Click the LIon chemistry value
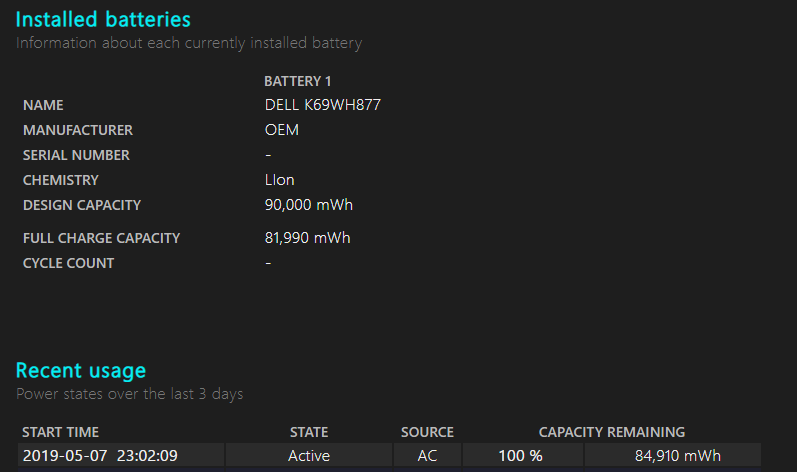 click(280, 180)
